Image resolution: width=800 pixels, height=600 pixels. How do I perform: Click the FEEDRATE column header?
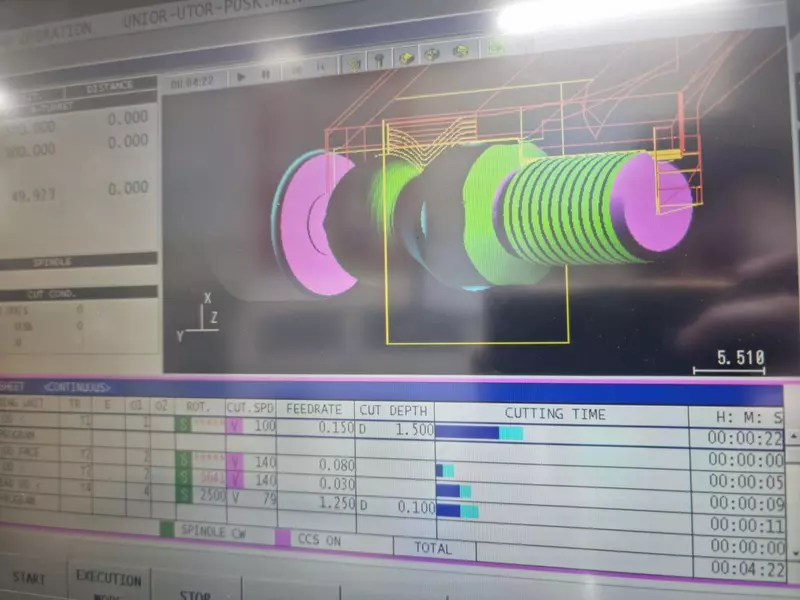(314, 410)
